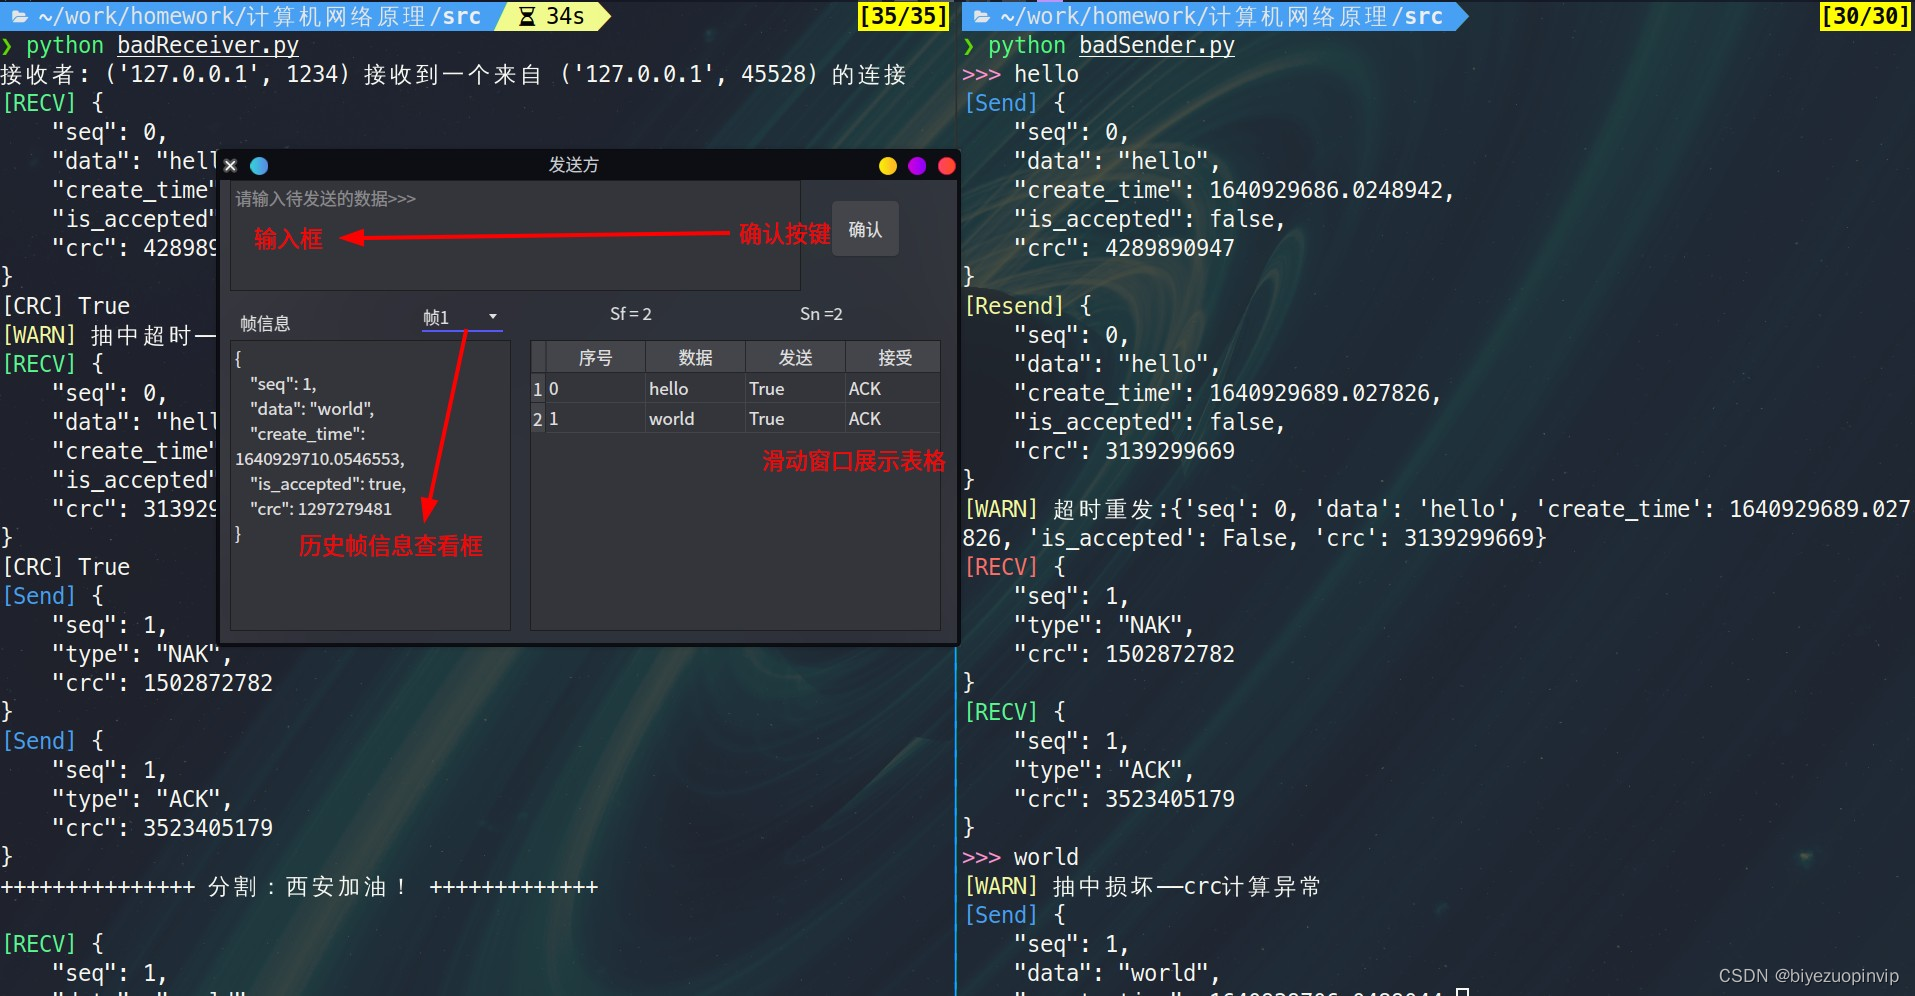Select ACK cell in the hello row

pos(893,389)
